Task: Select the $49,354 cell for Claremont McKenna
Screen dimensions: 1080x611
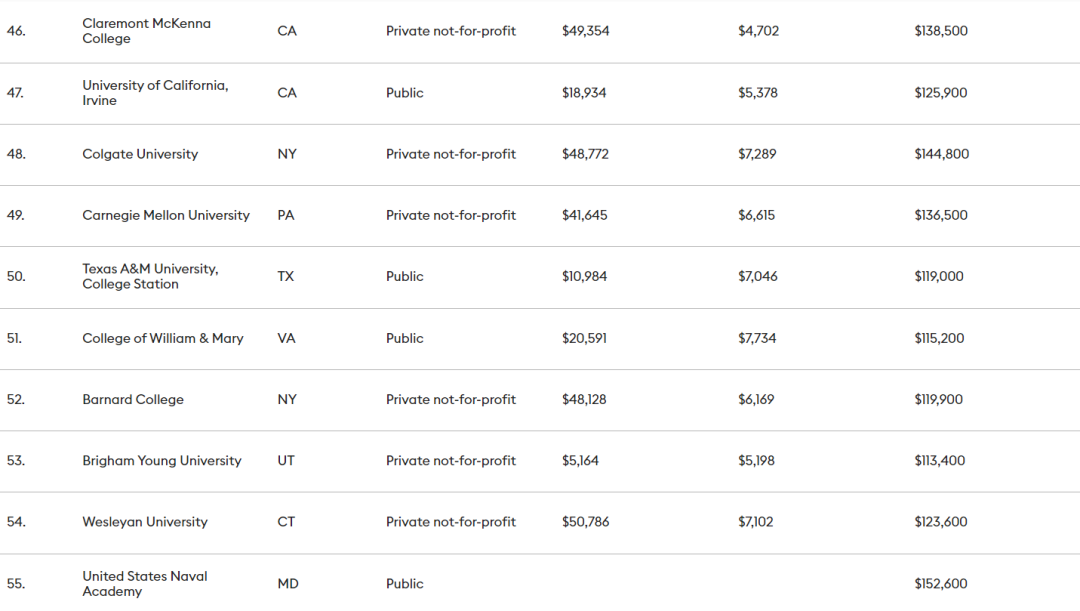Action: (586, 31)
